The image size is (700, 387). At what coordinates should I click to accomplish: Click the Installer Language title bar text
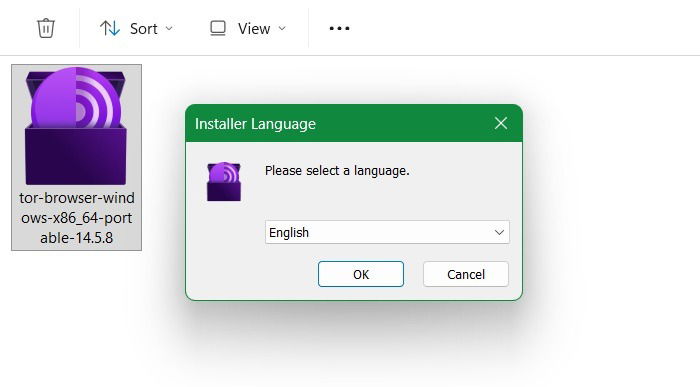(x=255, y=124)
